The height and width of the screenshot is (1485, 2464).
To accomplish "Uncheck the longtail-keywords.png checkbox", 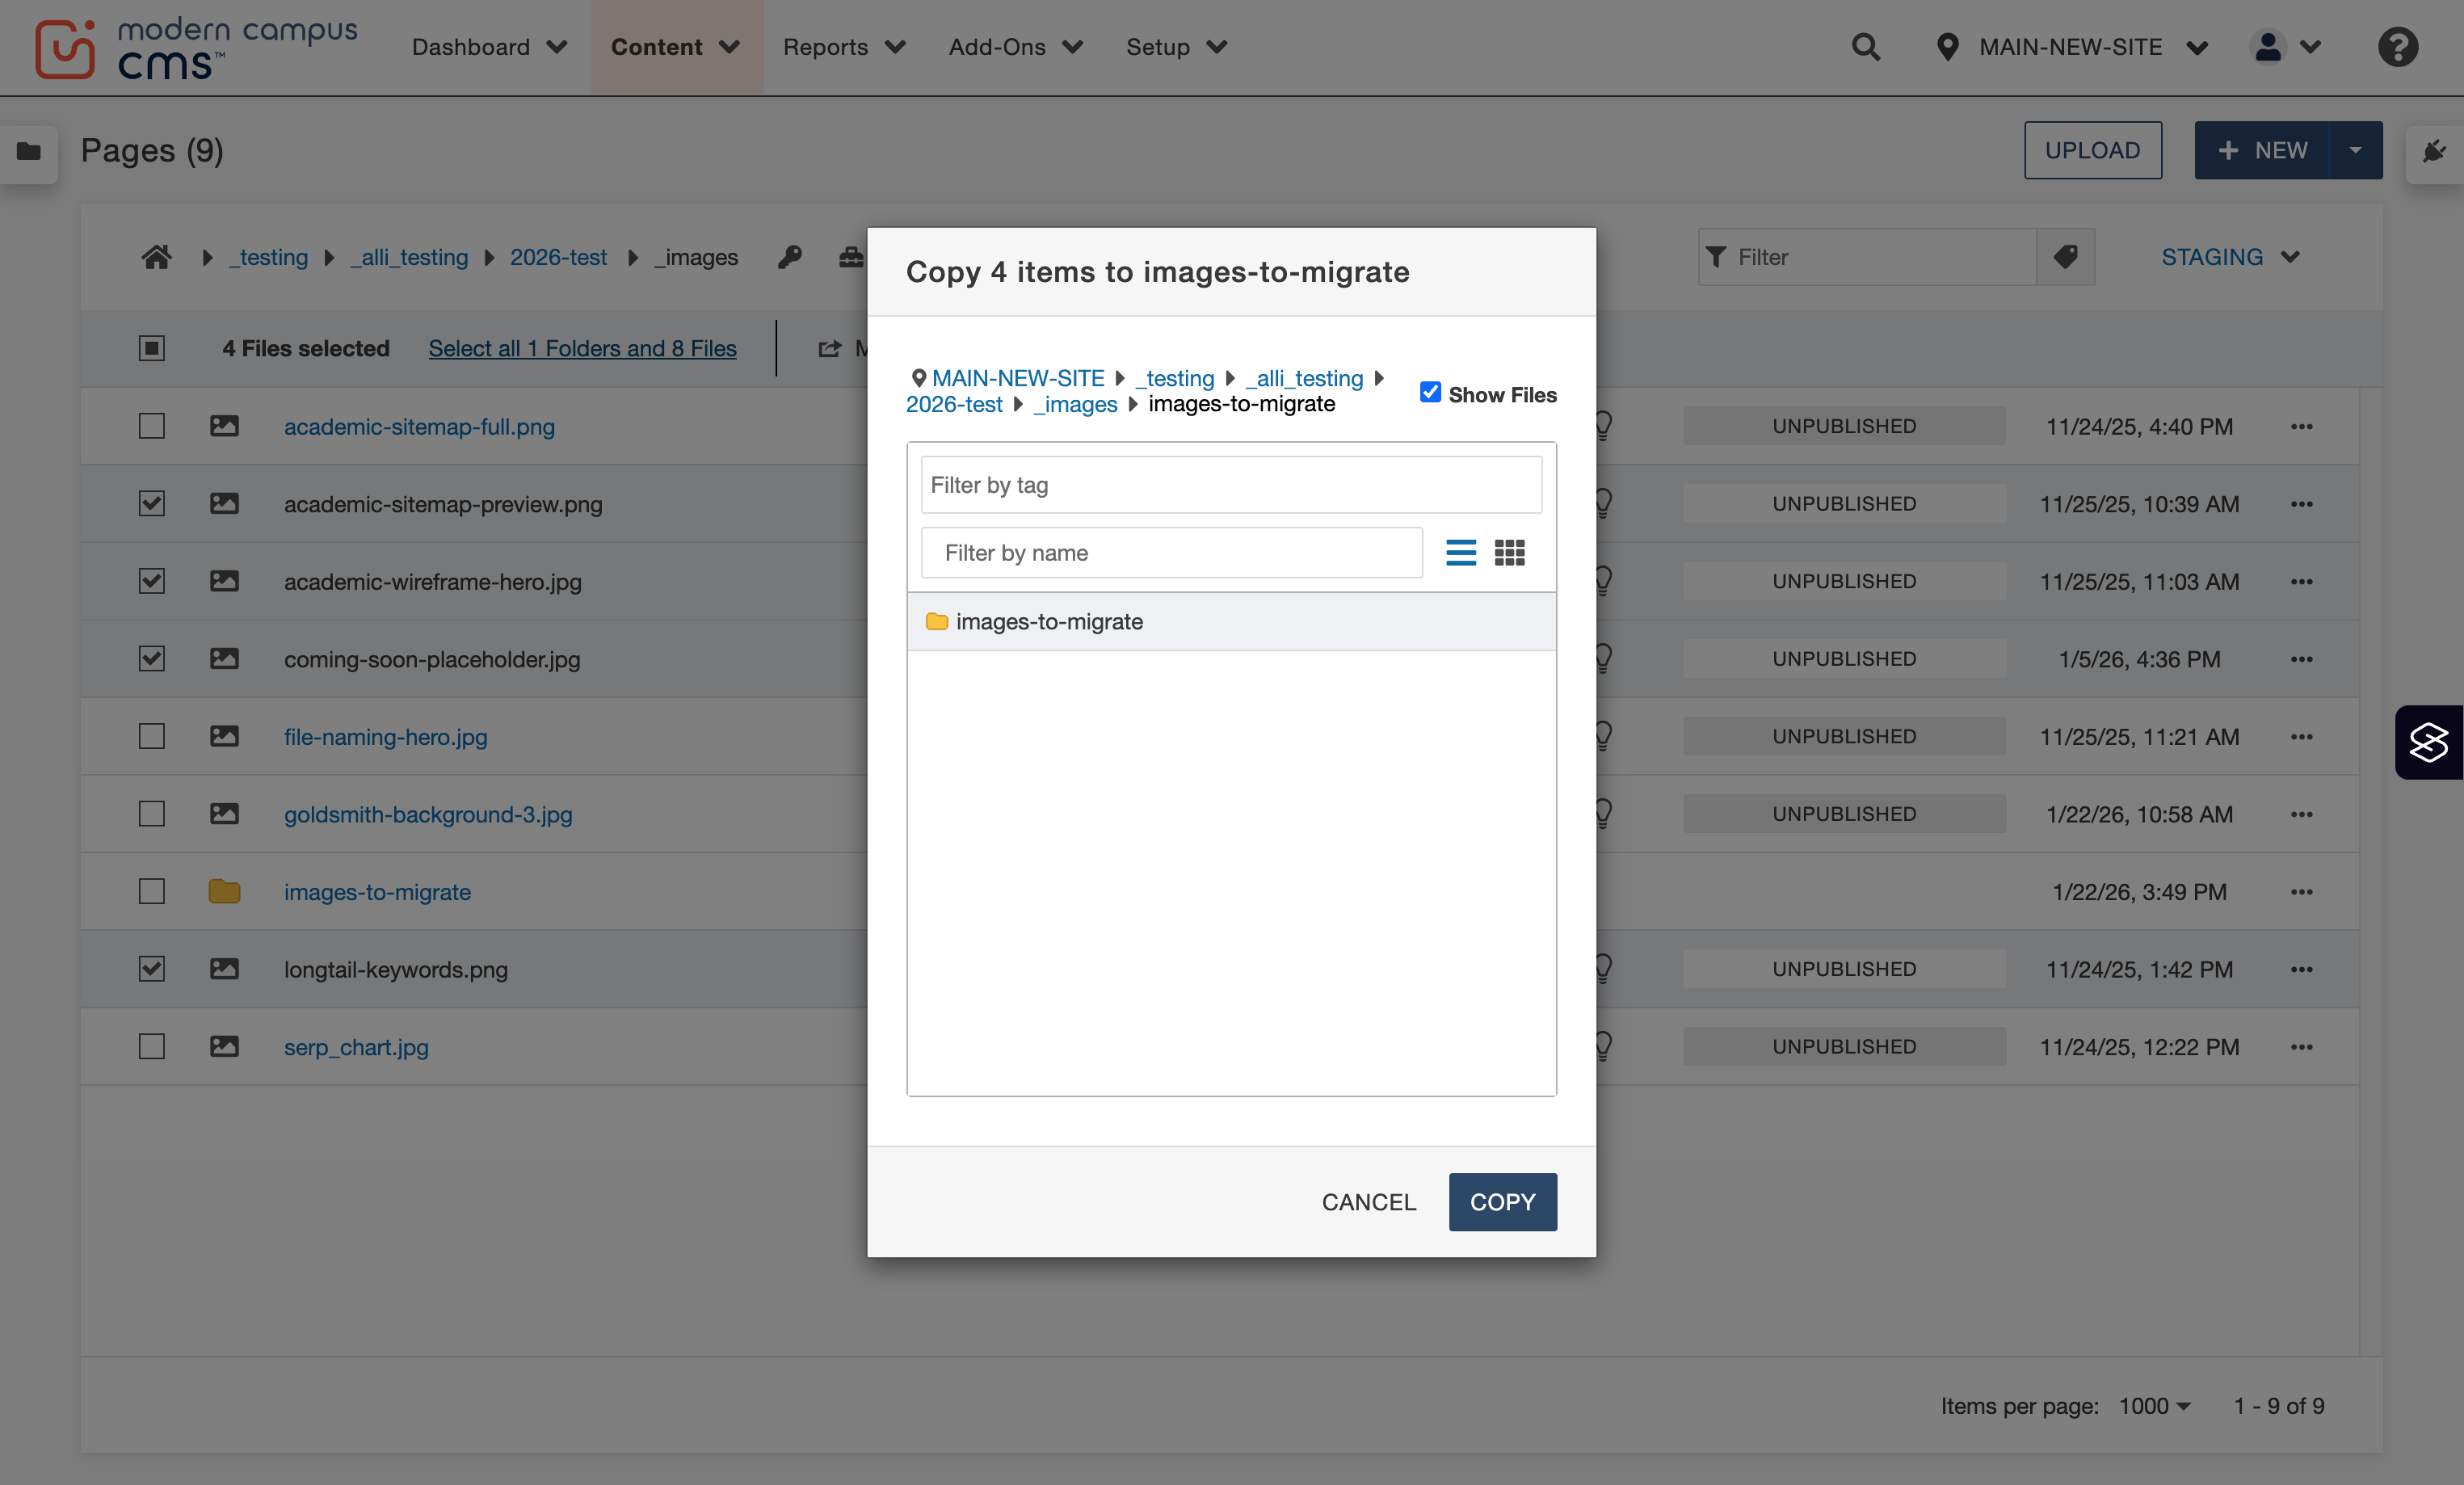I will [151, 969].
